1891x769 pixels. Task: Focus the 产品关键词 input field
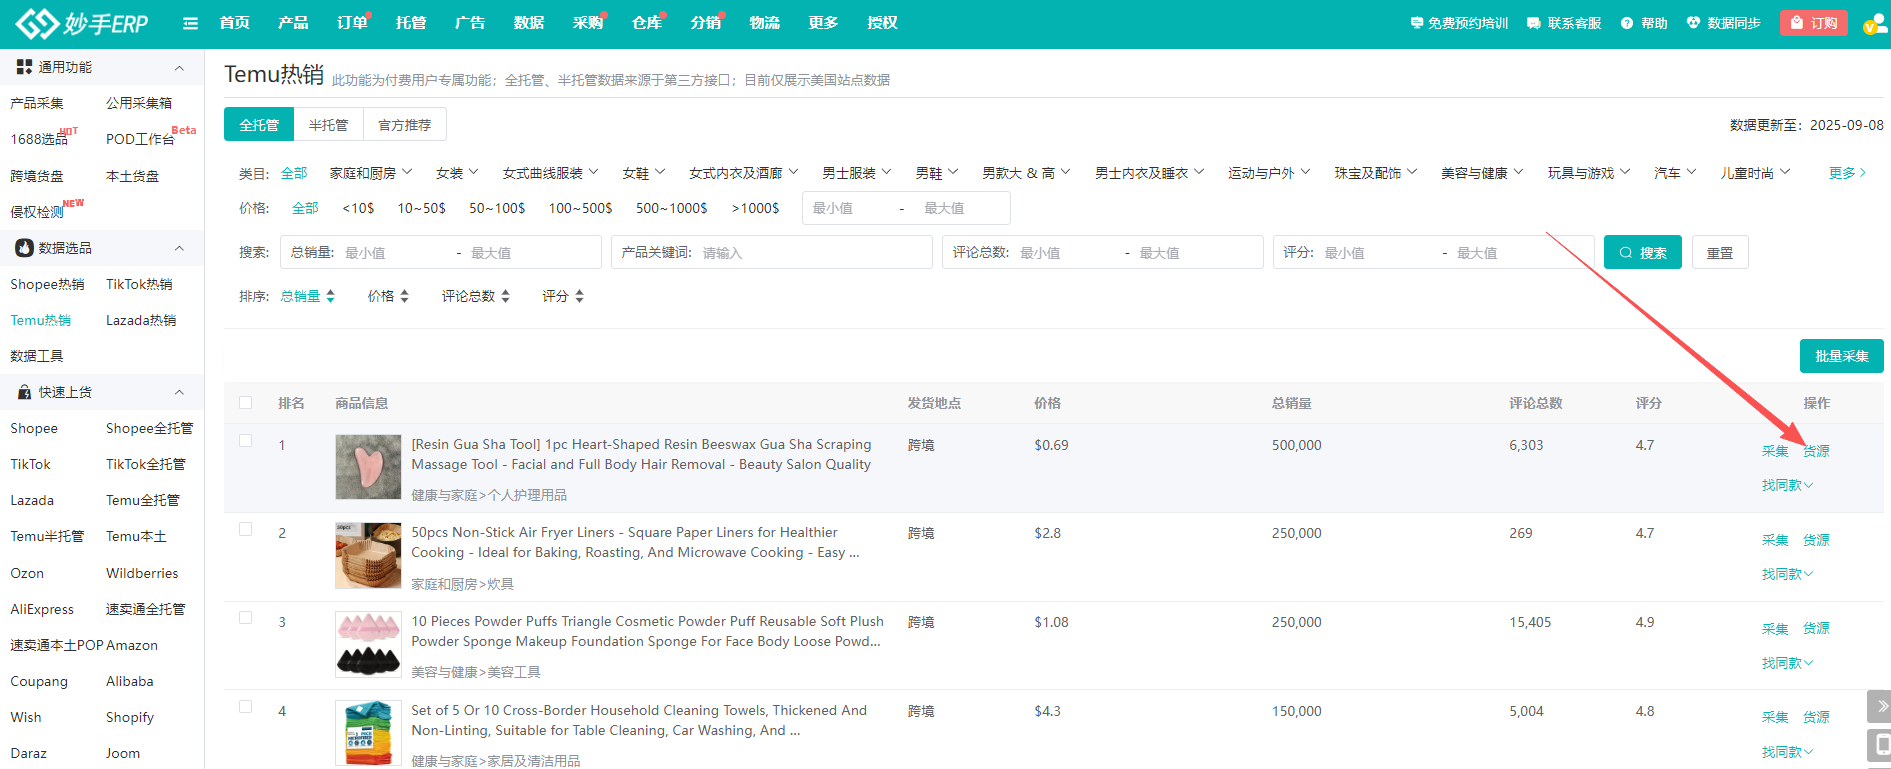pos(772,253)
